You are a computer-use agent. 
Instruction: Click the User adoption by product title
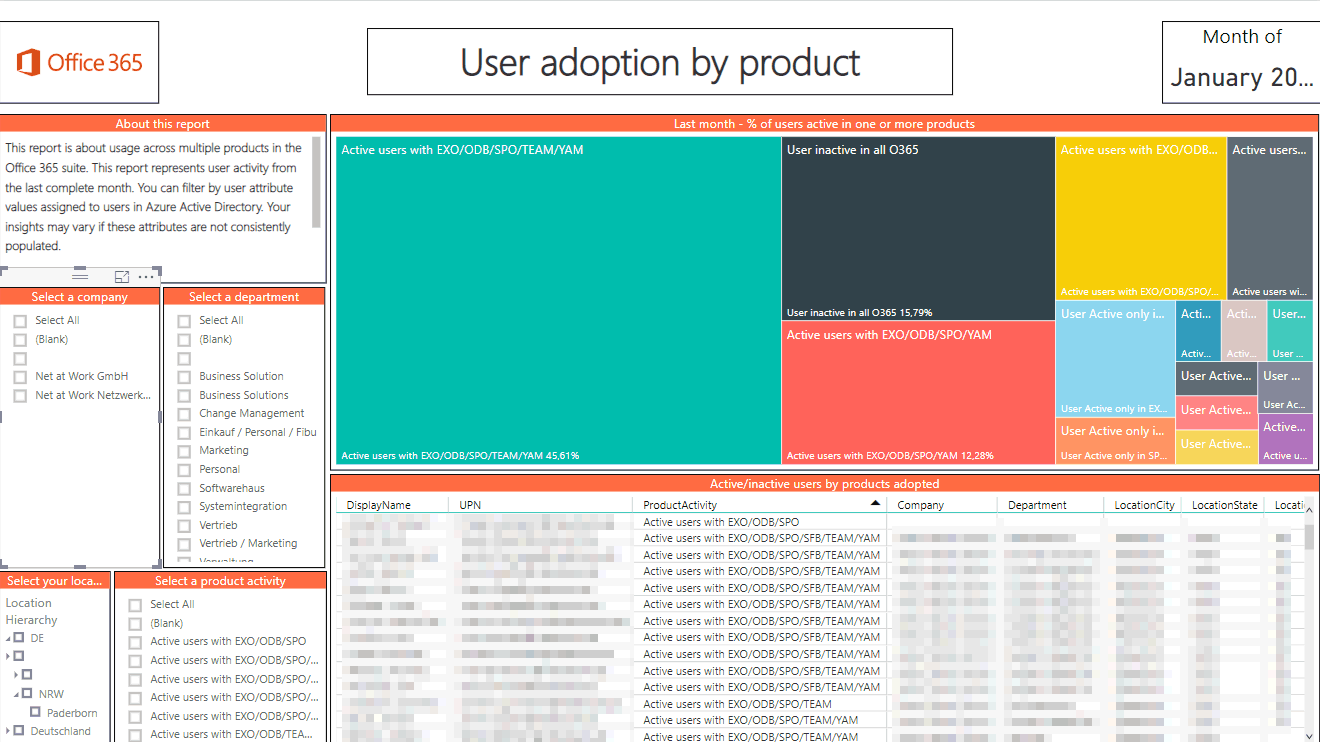click(x=660, y=62)
